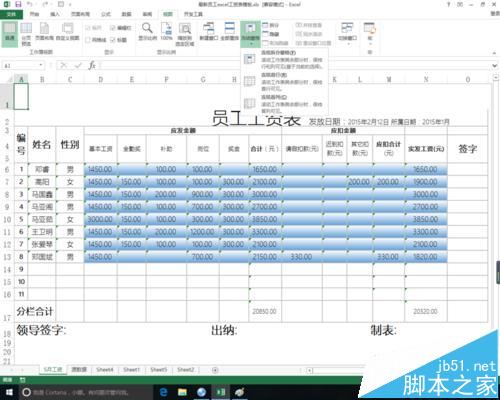The image size is (500, 400).
Task: Click the formula bar confirm checkmark icon
Action: [78, 65]
